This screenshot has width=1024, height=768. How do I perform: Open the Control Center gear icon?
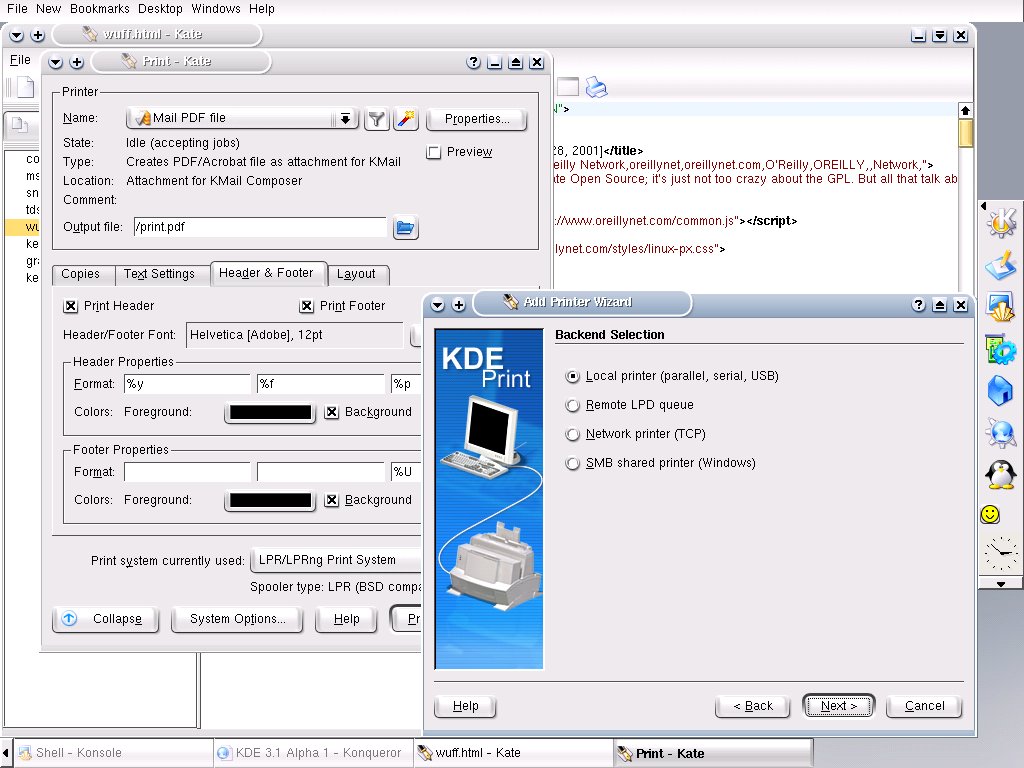click(x=1000, y=349)
